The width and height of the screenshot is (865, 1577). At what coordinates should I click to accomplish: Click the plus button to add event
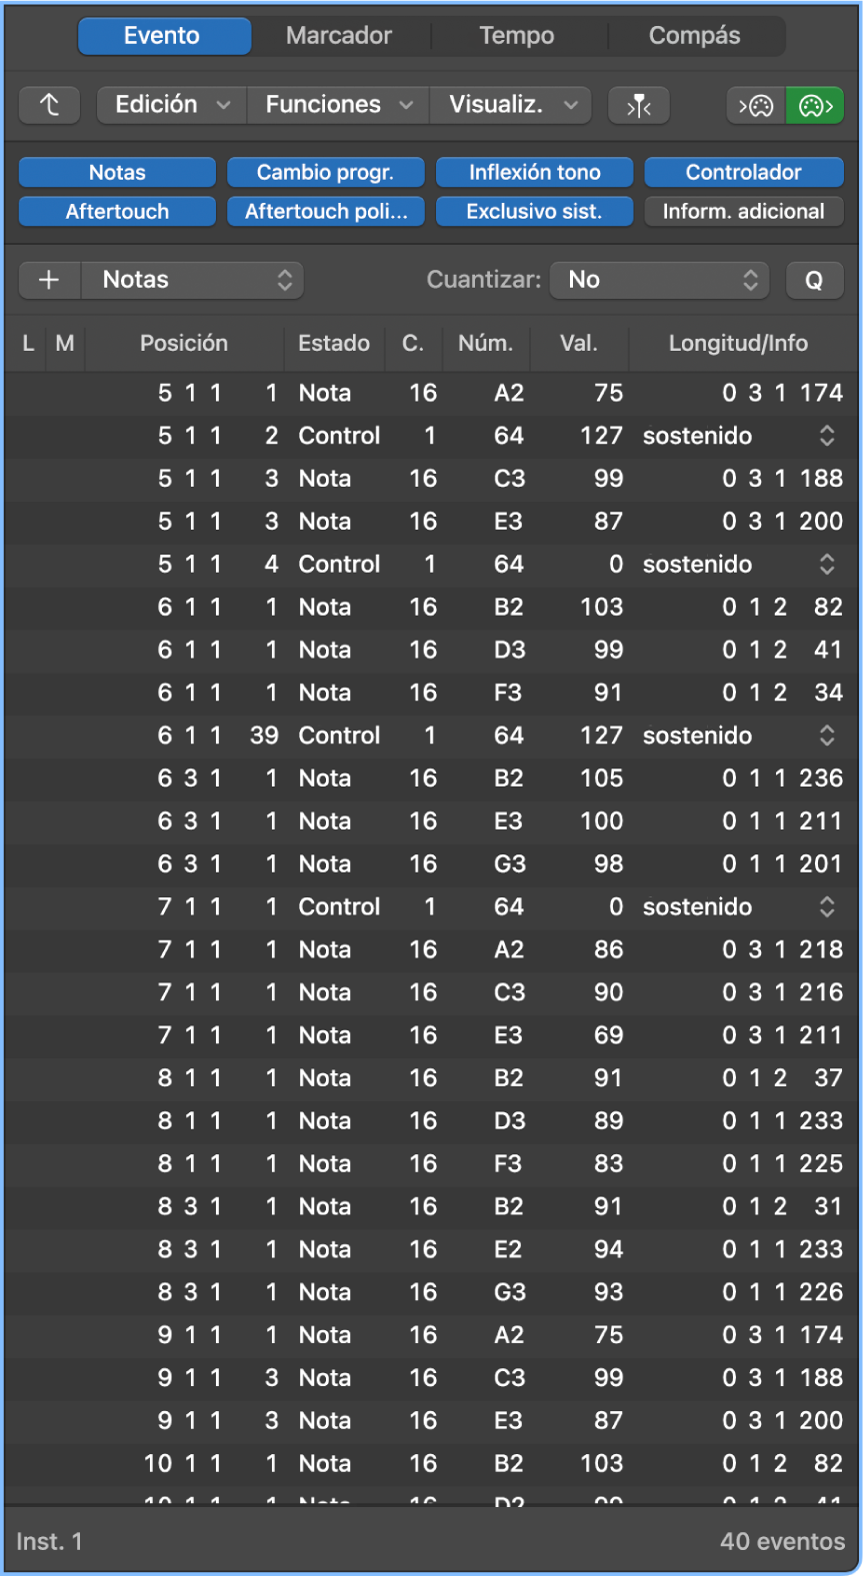49,280
